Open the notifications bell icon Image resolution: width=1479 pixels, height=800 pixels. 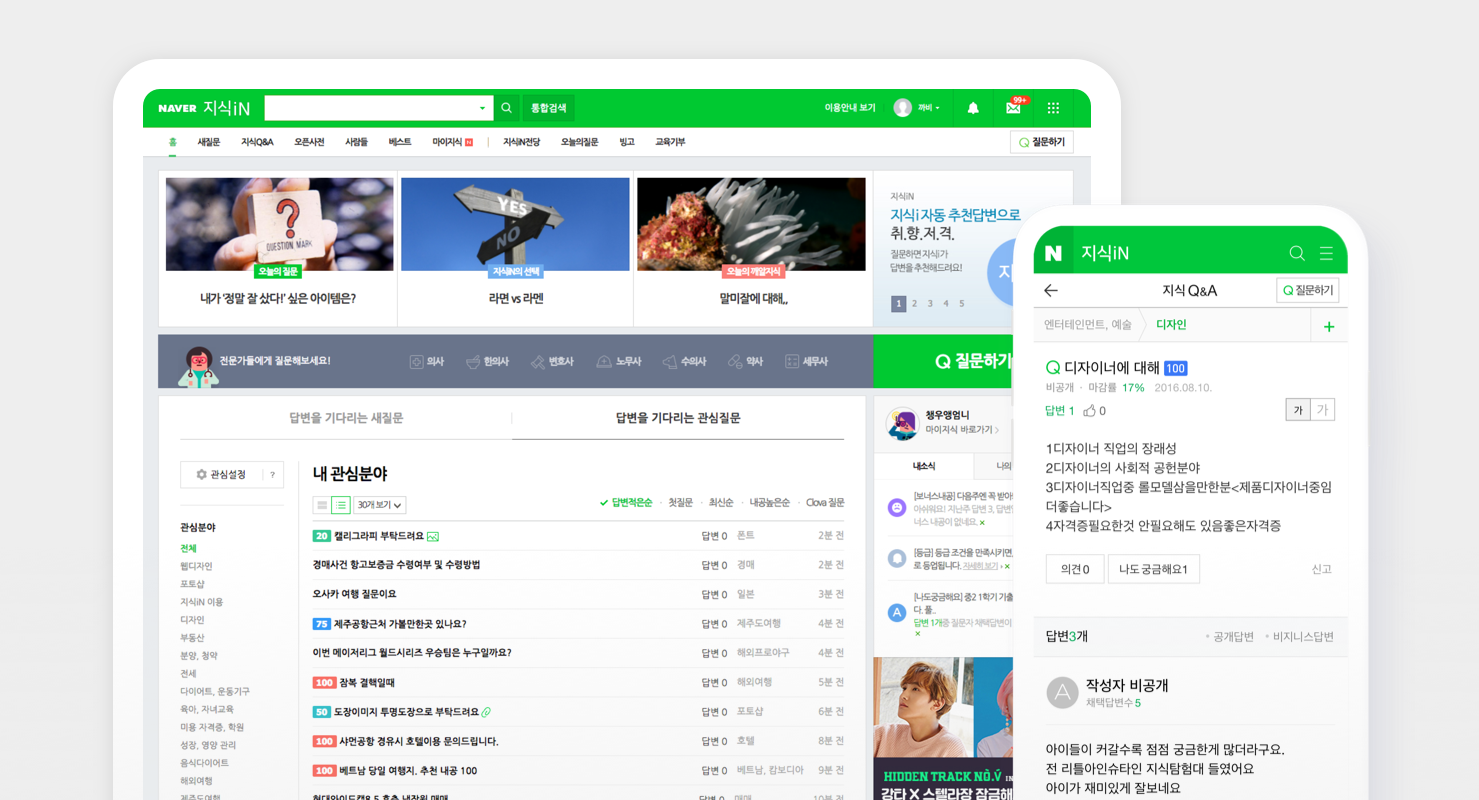coord(972,108)
